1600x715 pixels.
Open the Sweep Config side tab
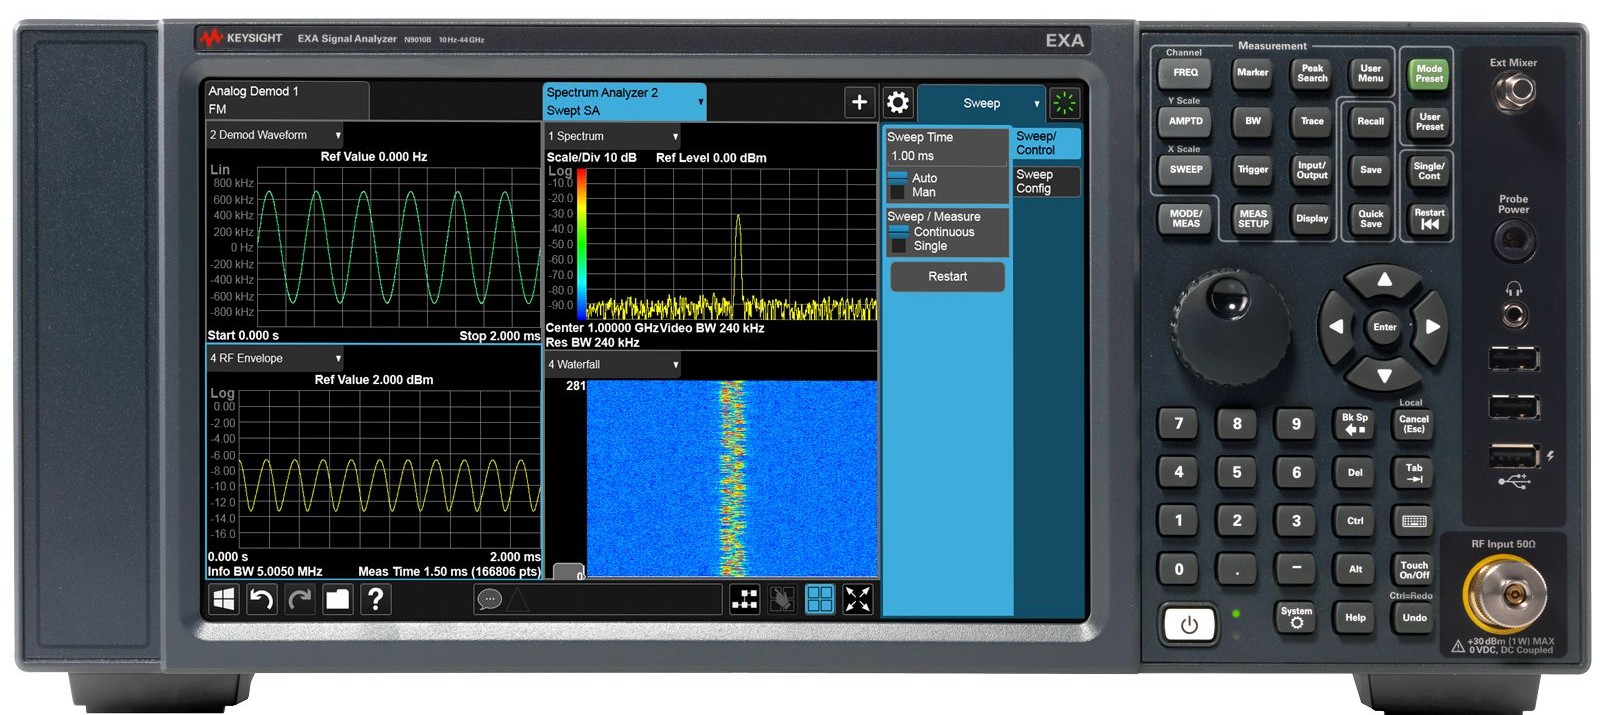[x=1047, y=181]
